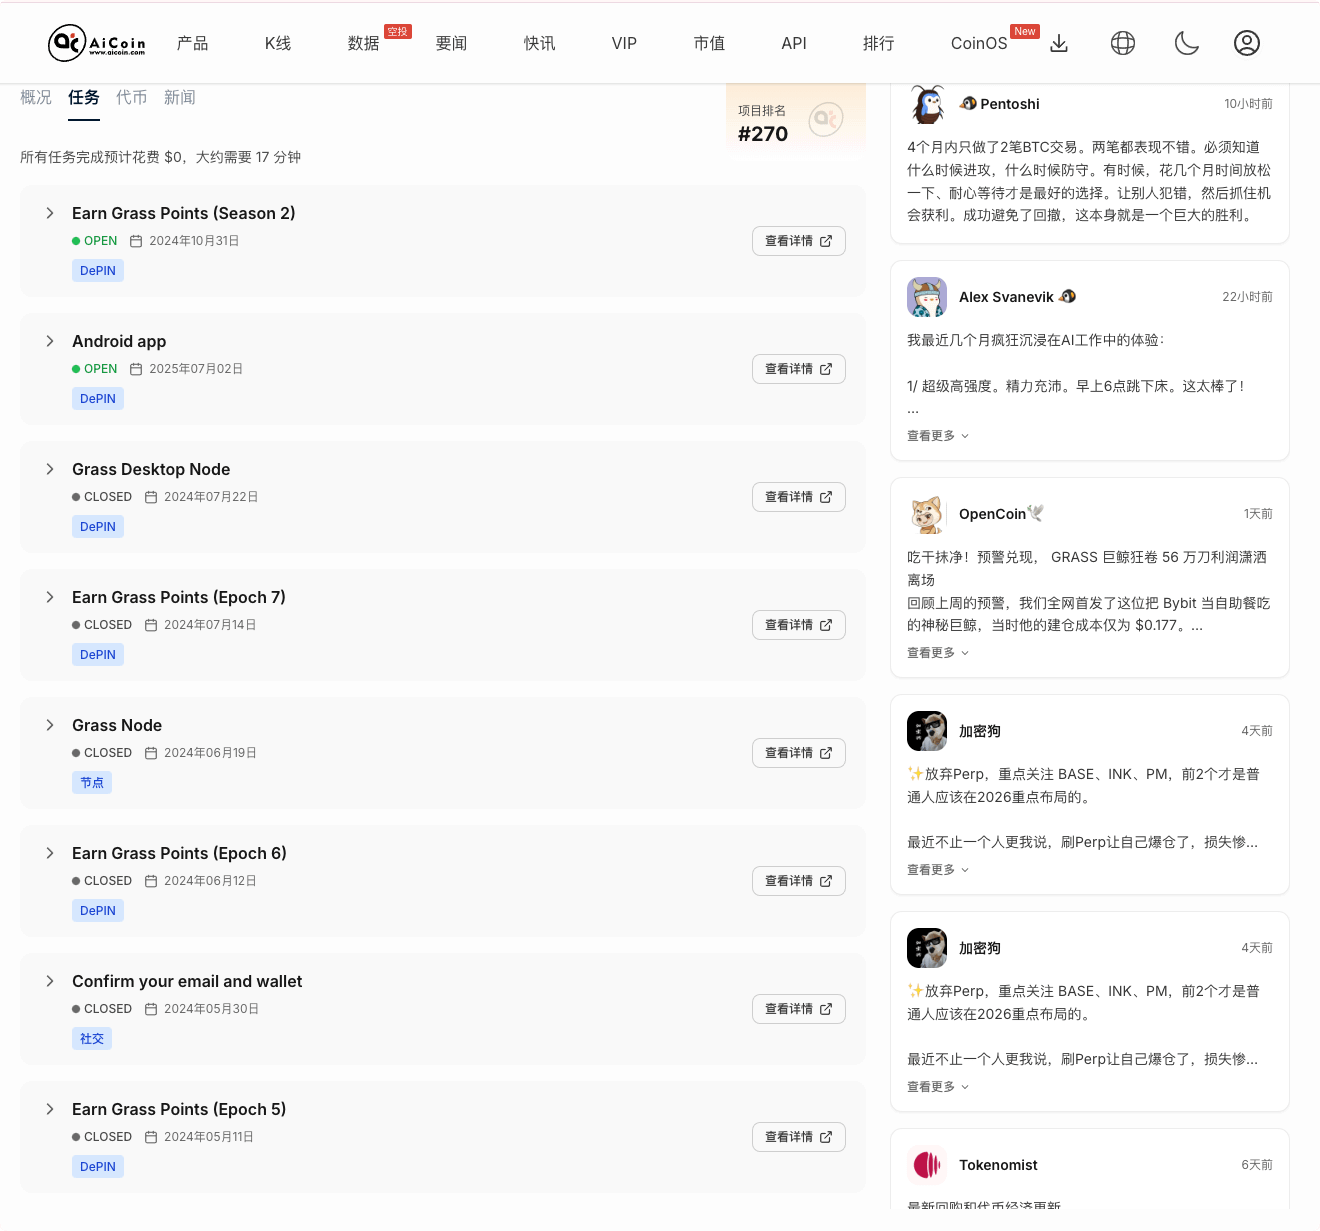1320x1231 pixels.
Task: Expand the Grass Node task row
Action: (50, 725)
